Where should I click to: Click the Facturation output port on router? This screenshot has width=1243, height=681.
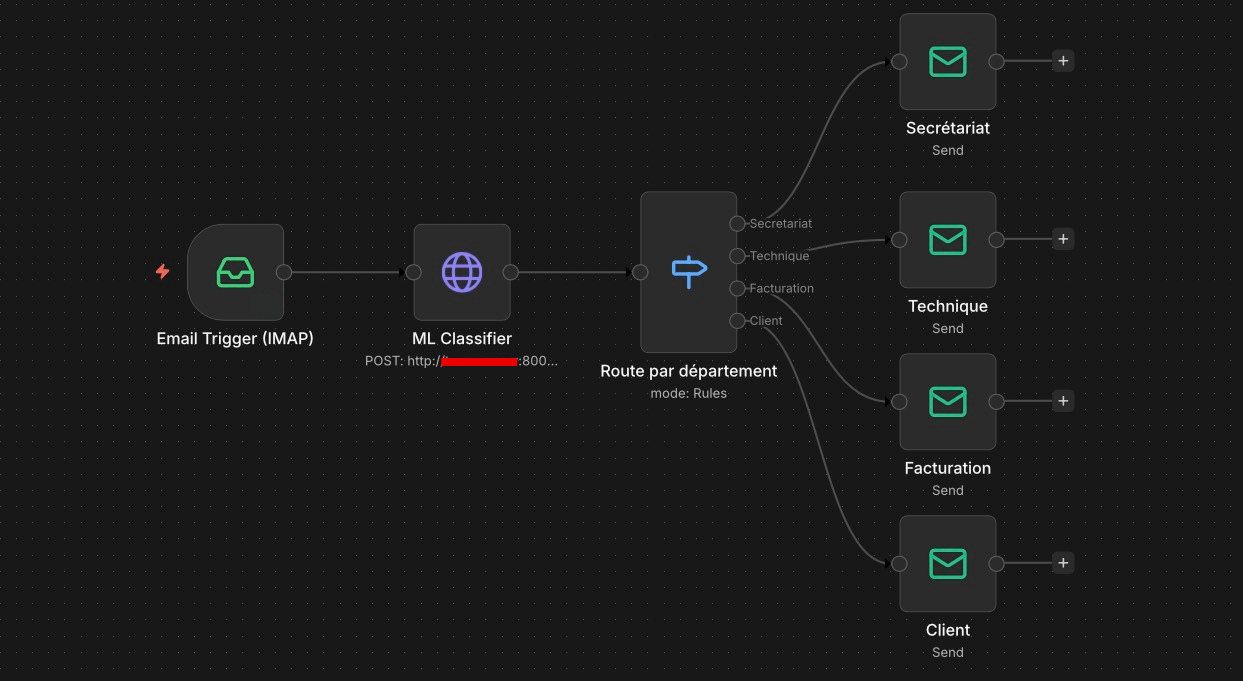coord(737,288)
